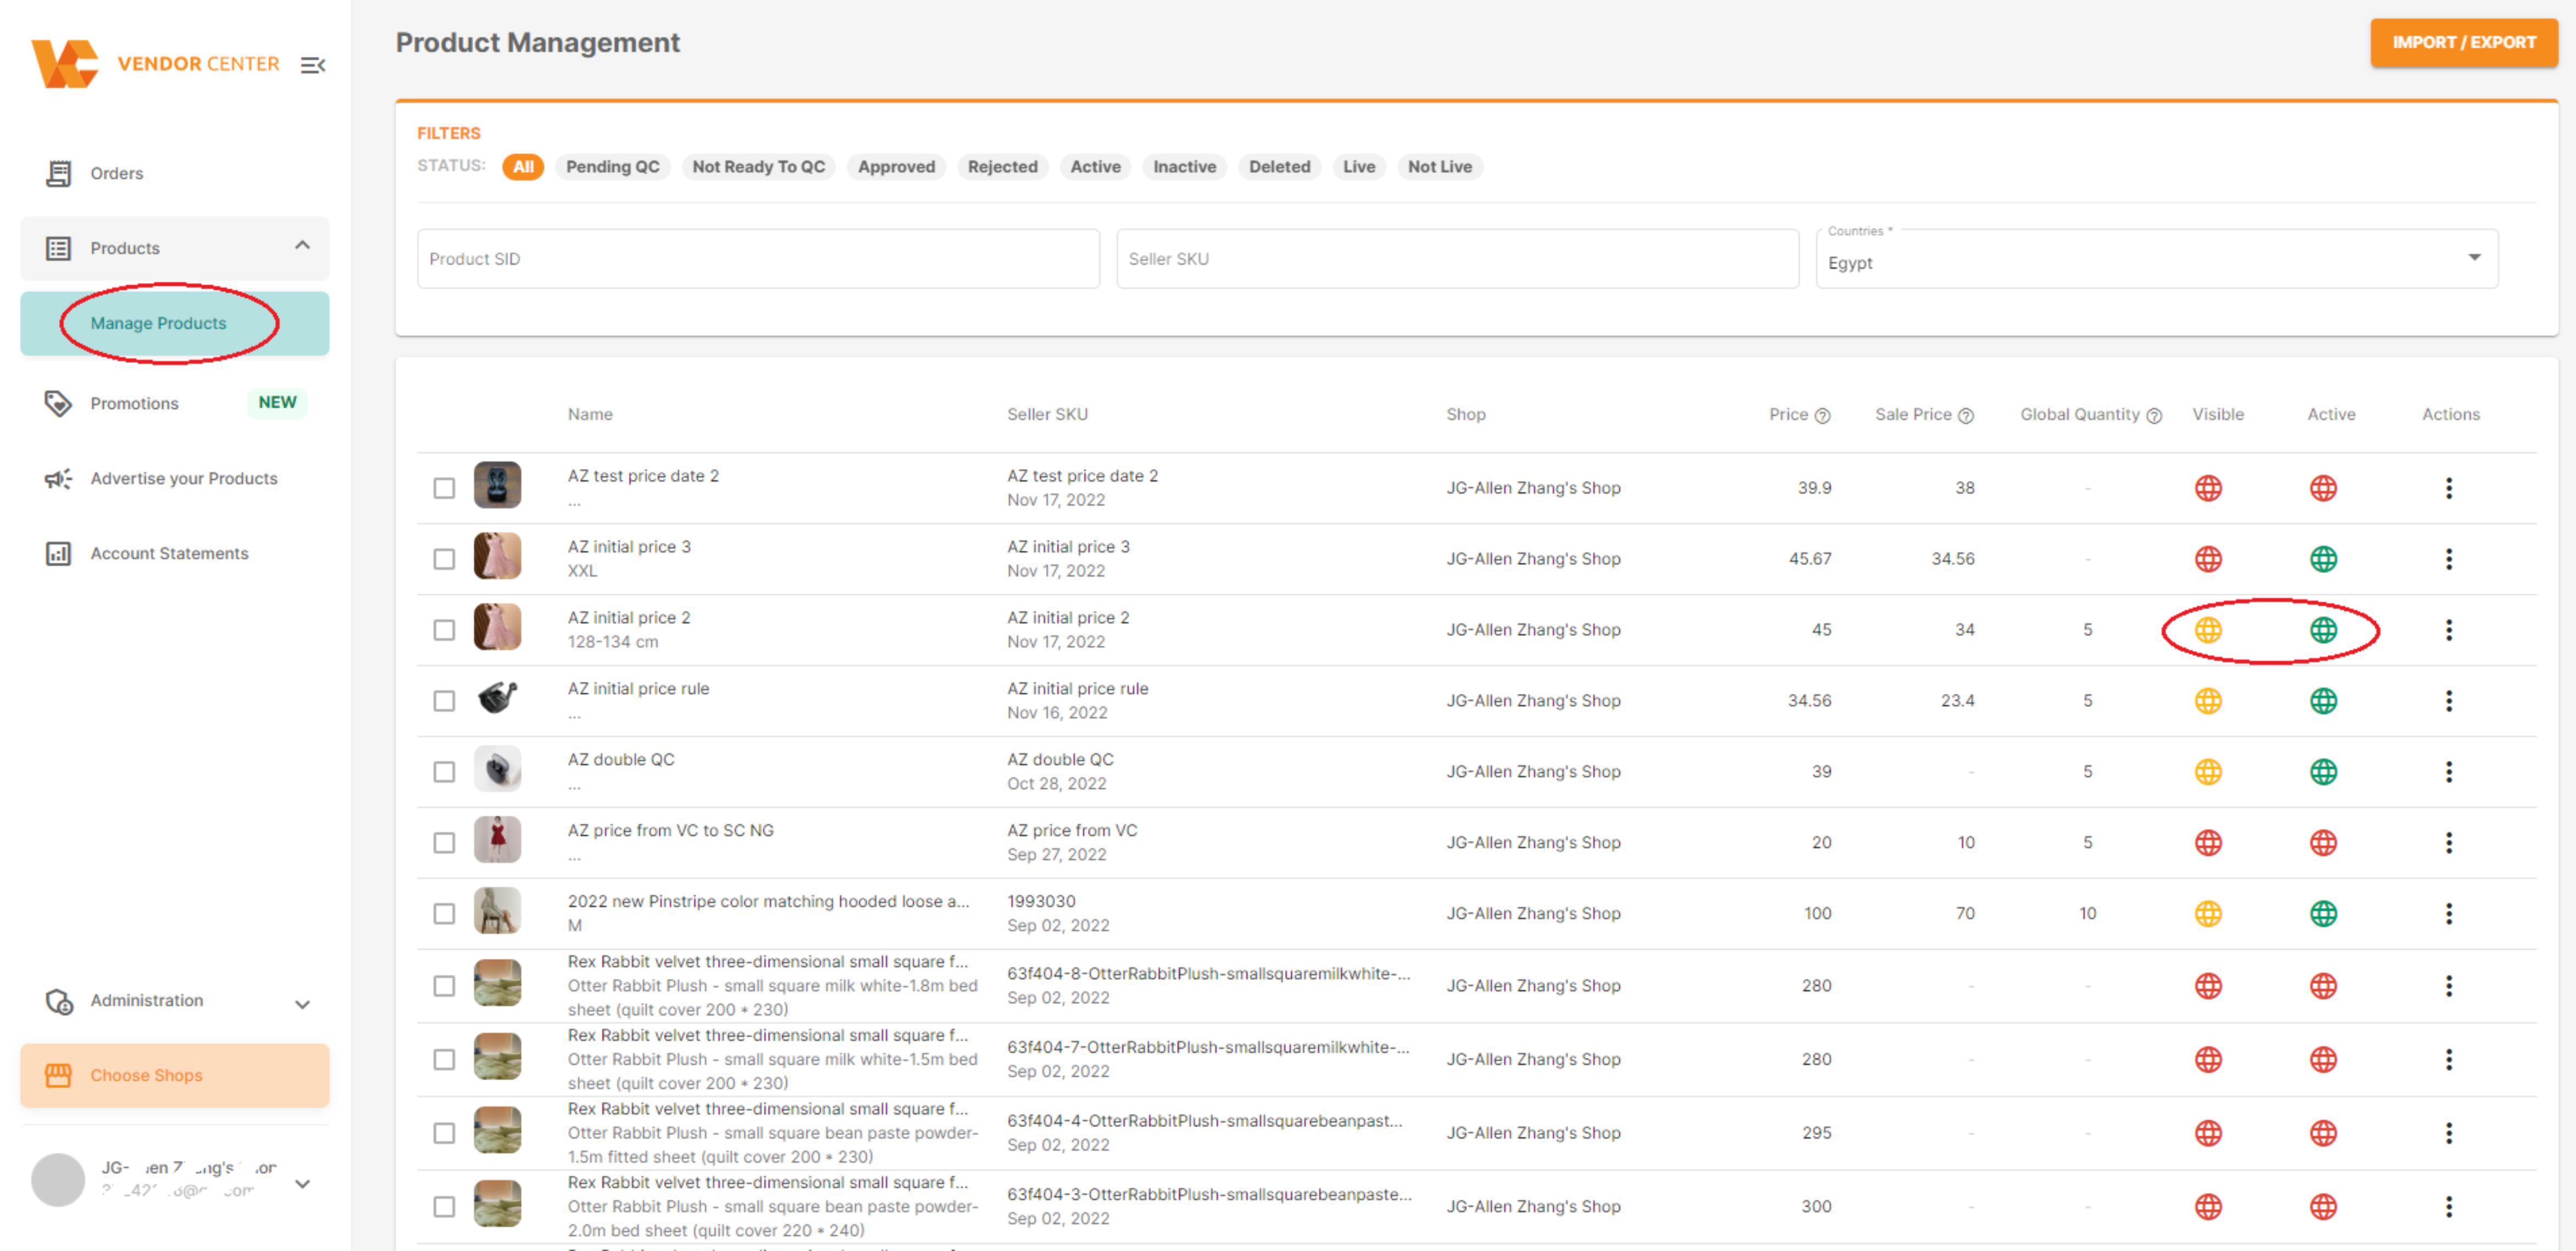Image resolution: width=2576 pixels, height=1251 pixels.
Task: Click the Orders receipt icon in sidebar
Action: click(58, 173)
